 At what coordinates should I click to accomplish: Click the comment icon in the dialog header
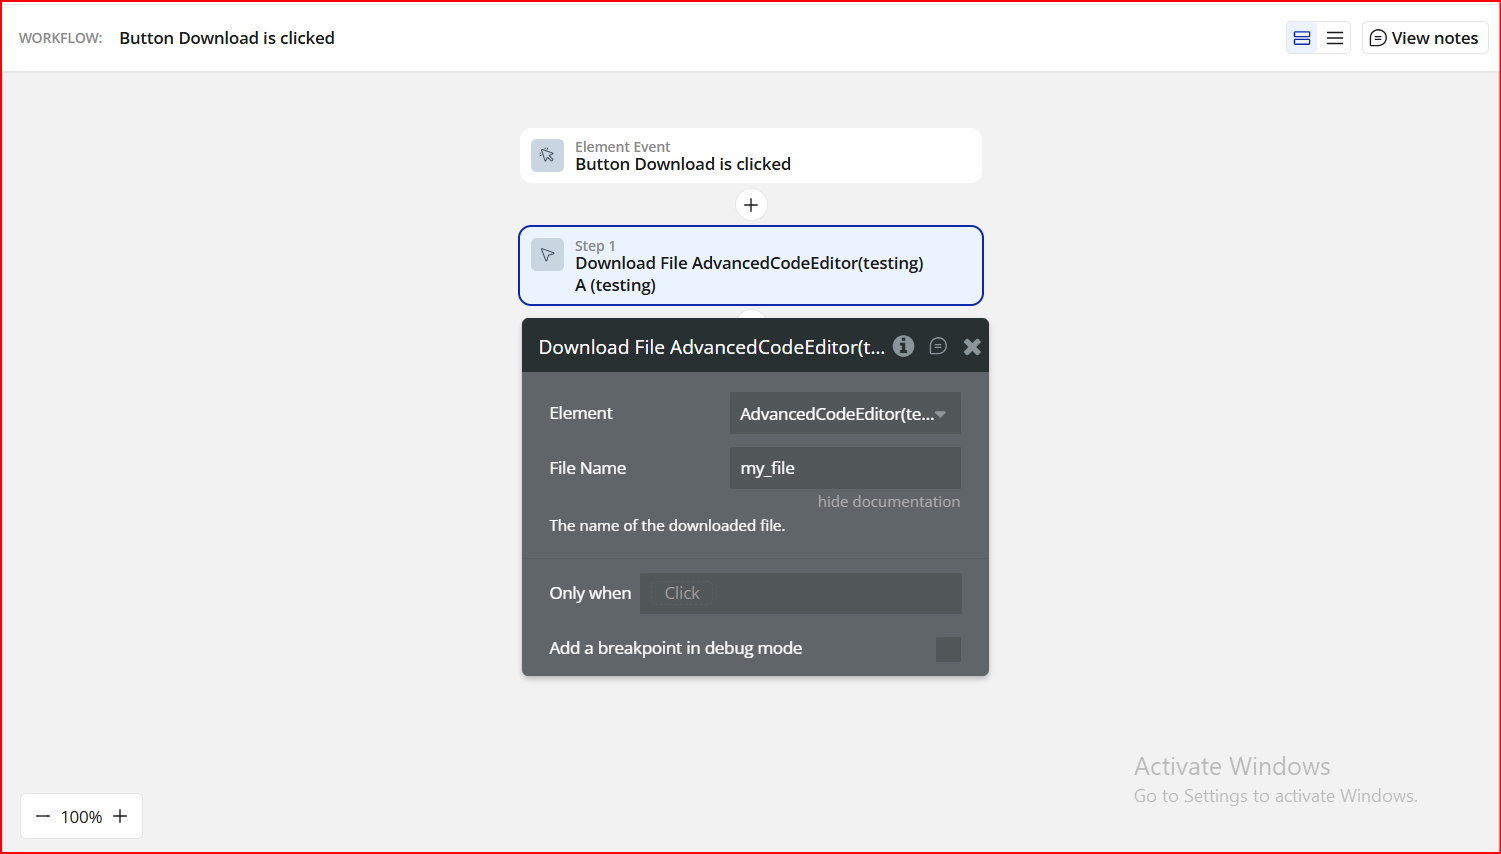tap(938, 346)
